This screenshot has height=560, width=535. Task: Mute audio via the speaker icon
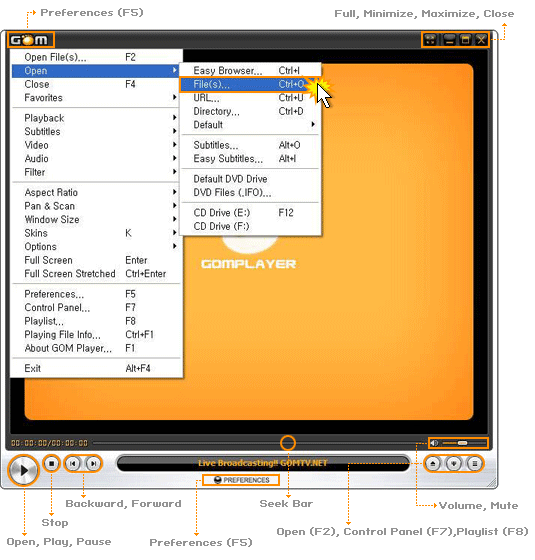[434, 443]
